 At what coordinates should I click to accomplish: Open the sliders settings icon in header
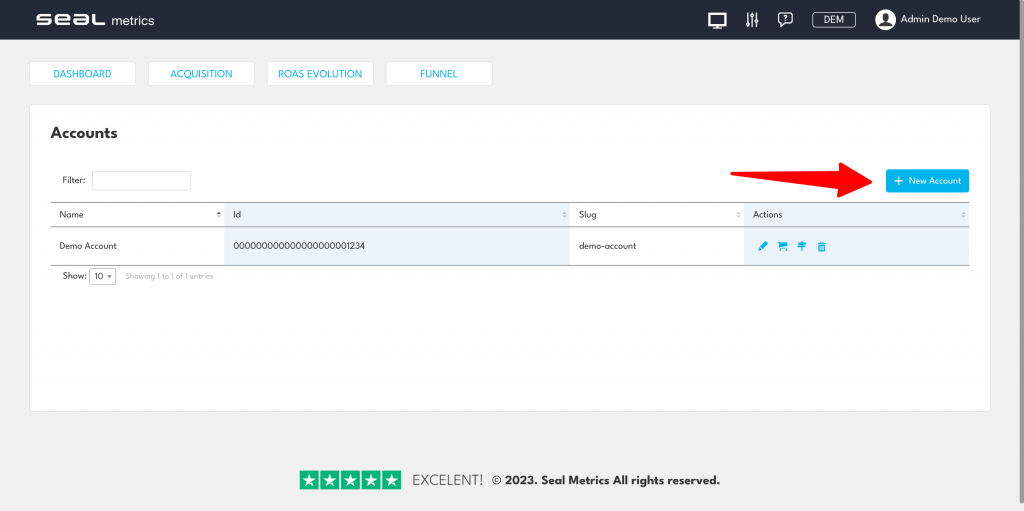point(752,20)
